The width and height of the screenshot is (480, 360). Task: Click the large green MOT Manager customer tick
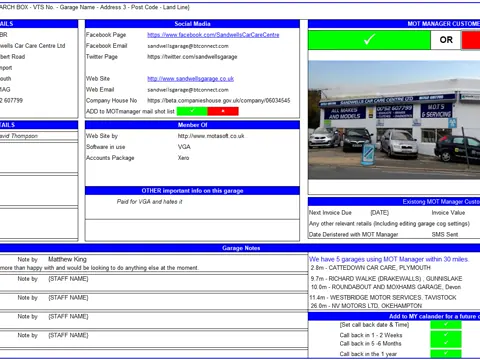369,40
